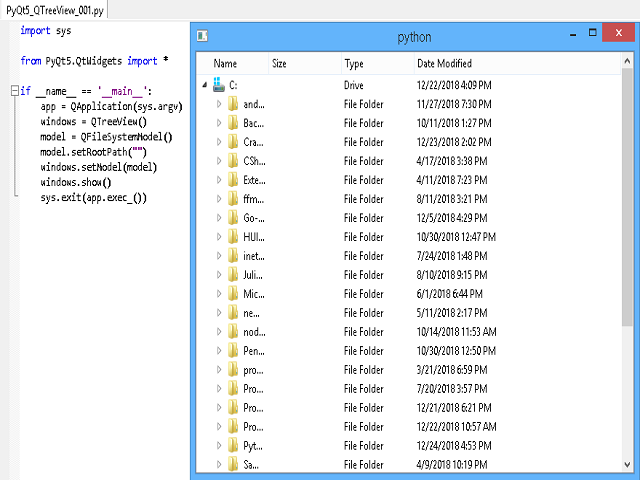Click the python window title bar icon
Image resolution: width=640 pixels, height=480 pixels.
click(202, 36)
